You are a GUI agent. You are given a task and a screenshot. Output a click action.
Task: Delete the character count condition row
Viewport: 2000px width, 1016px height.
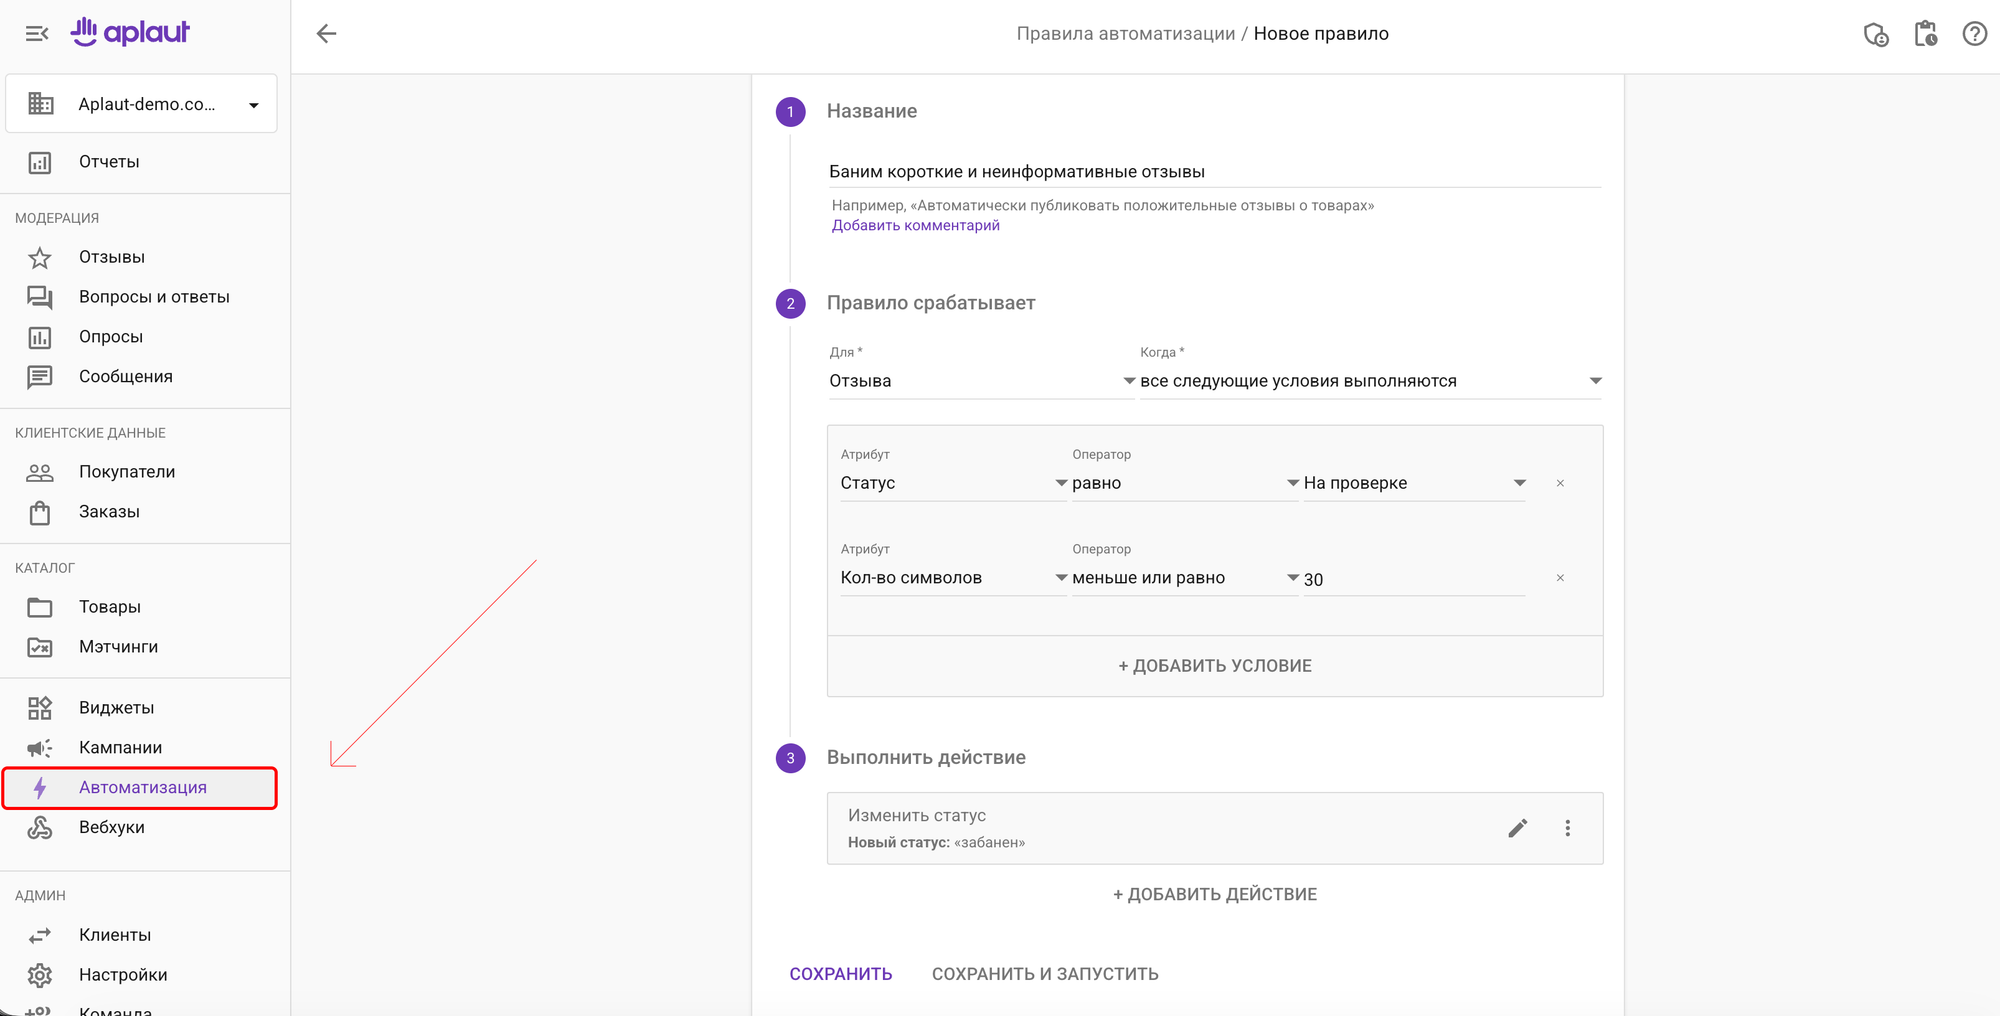pyautogui.click(x=1560, y=578)
